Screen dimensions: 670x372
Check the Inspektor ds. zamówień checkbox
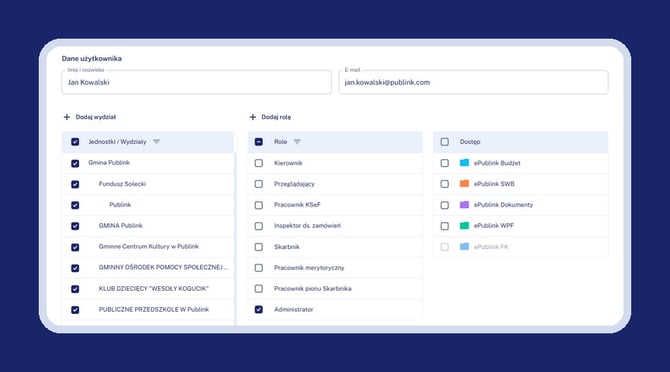(259, 226)
